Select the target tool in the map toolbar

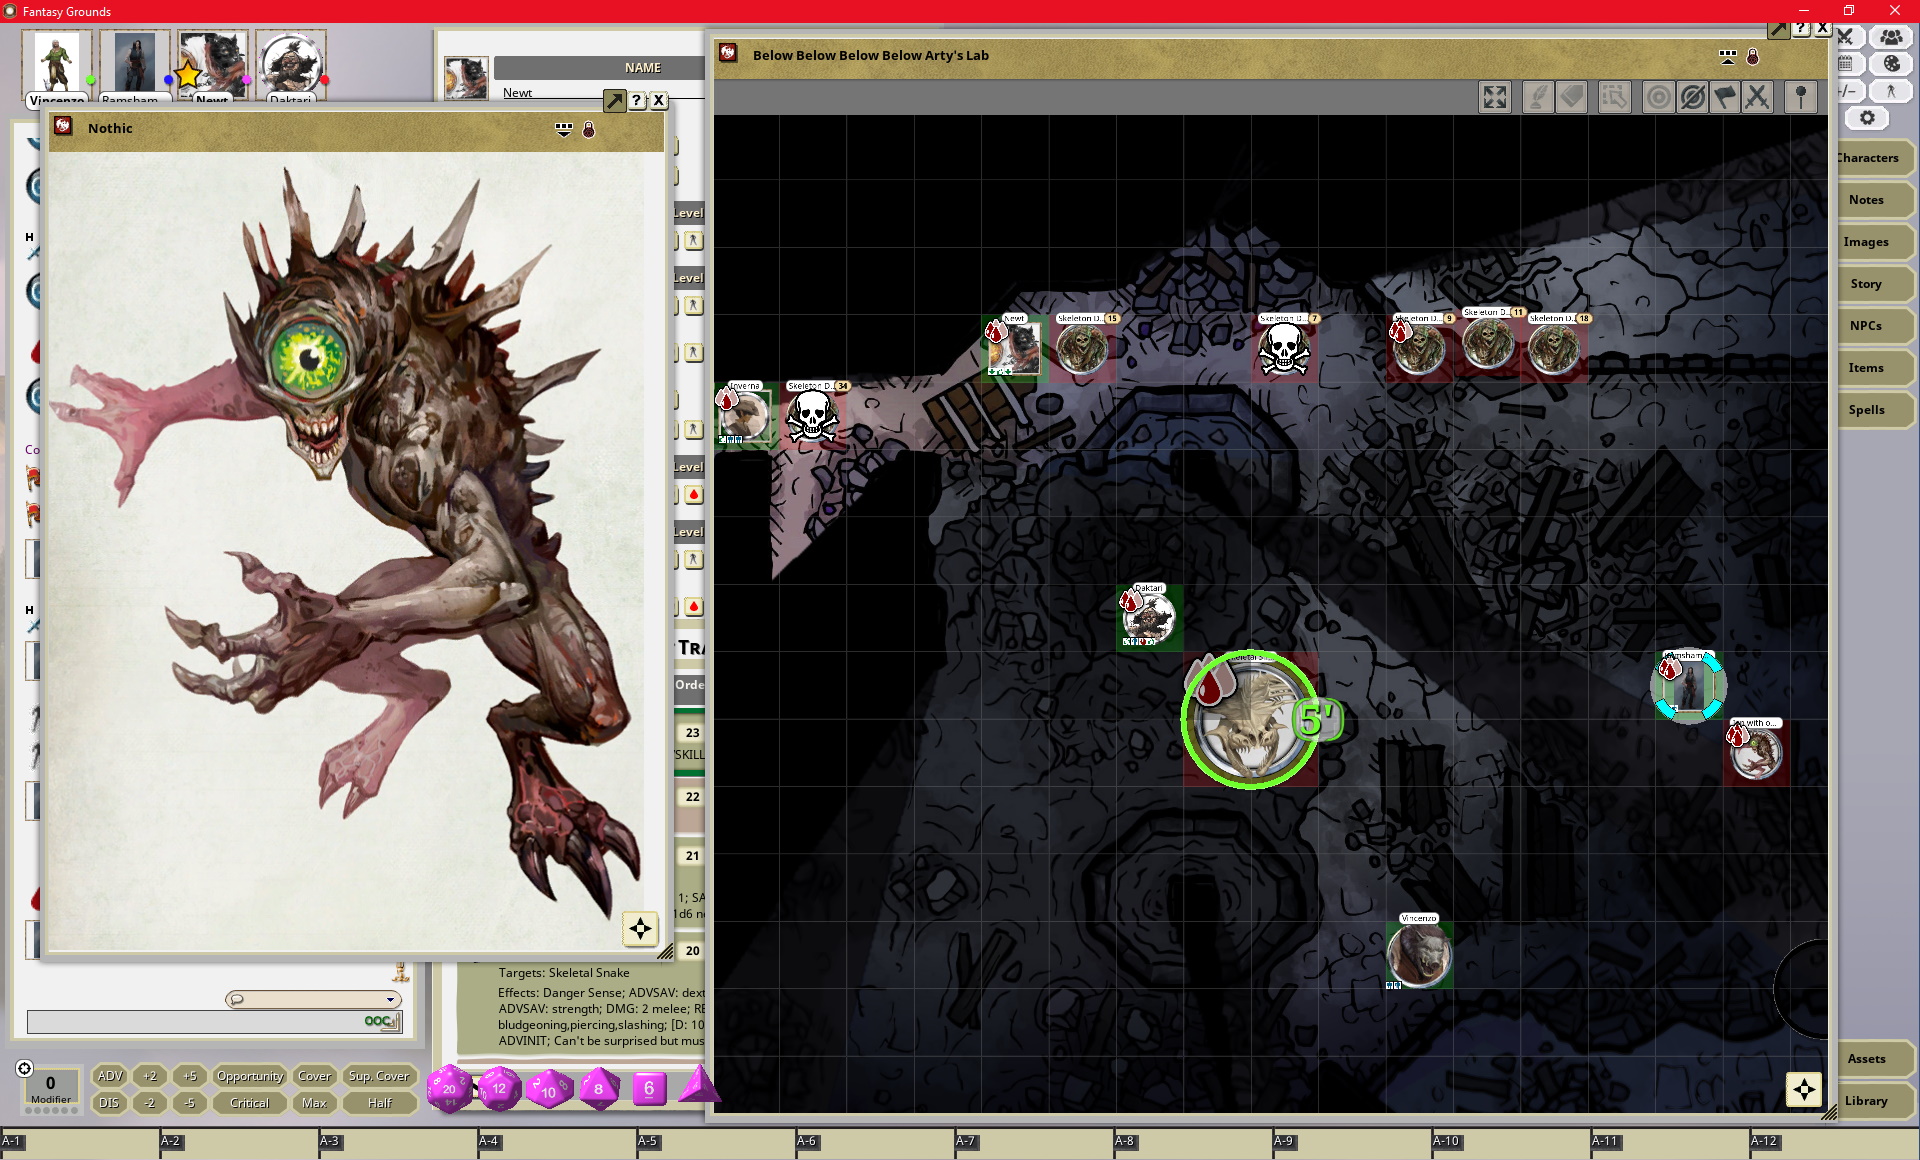coord(1658,97)
